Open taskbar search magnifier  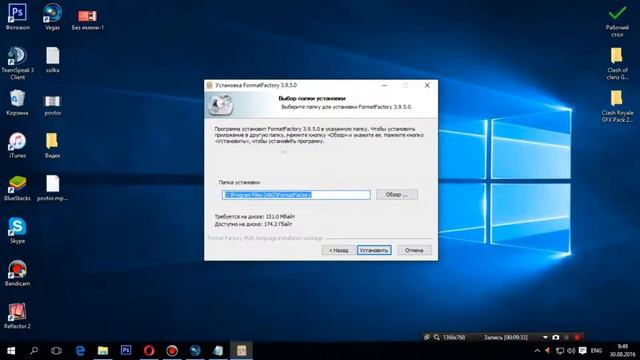tap(34, 351)
